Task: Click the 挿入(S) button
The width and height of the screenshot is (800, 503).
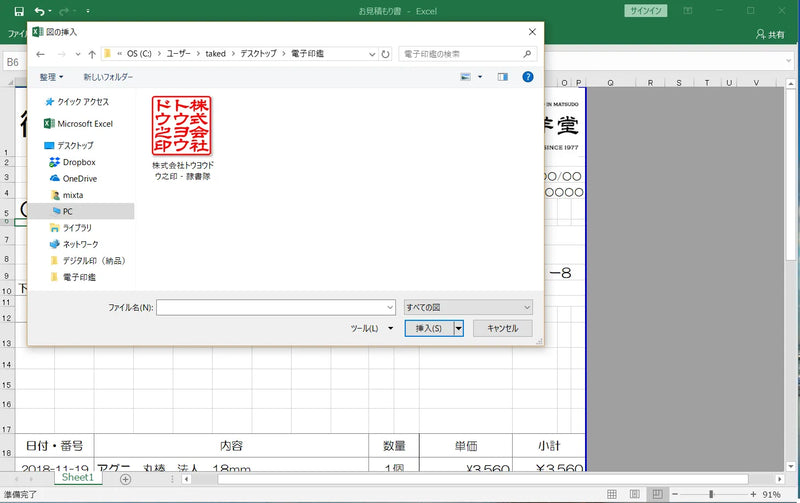Action: 429,329
